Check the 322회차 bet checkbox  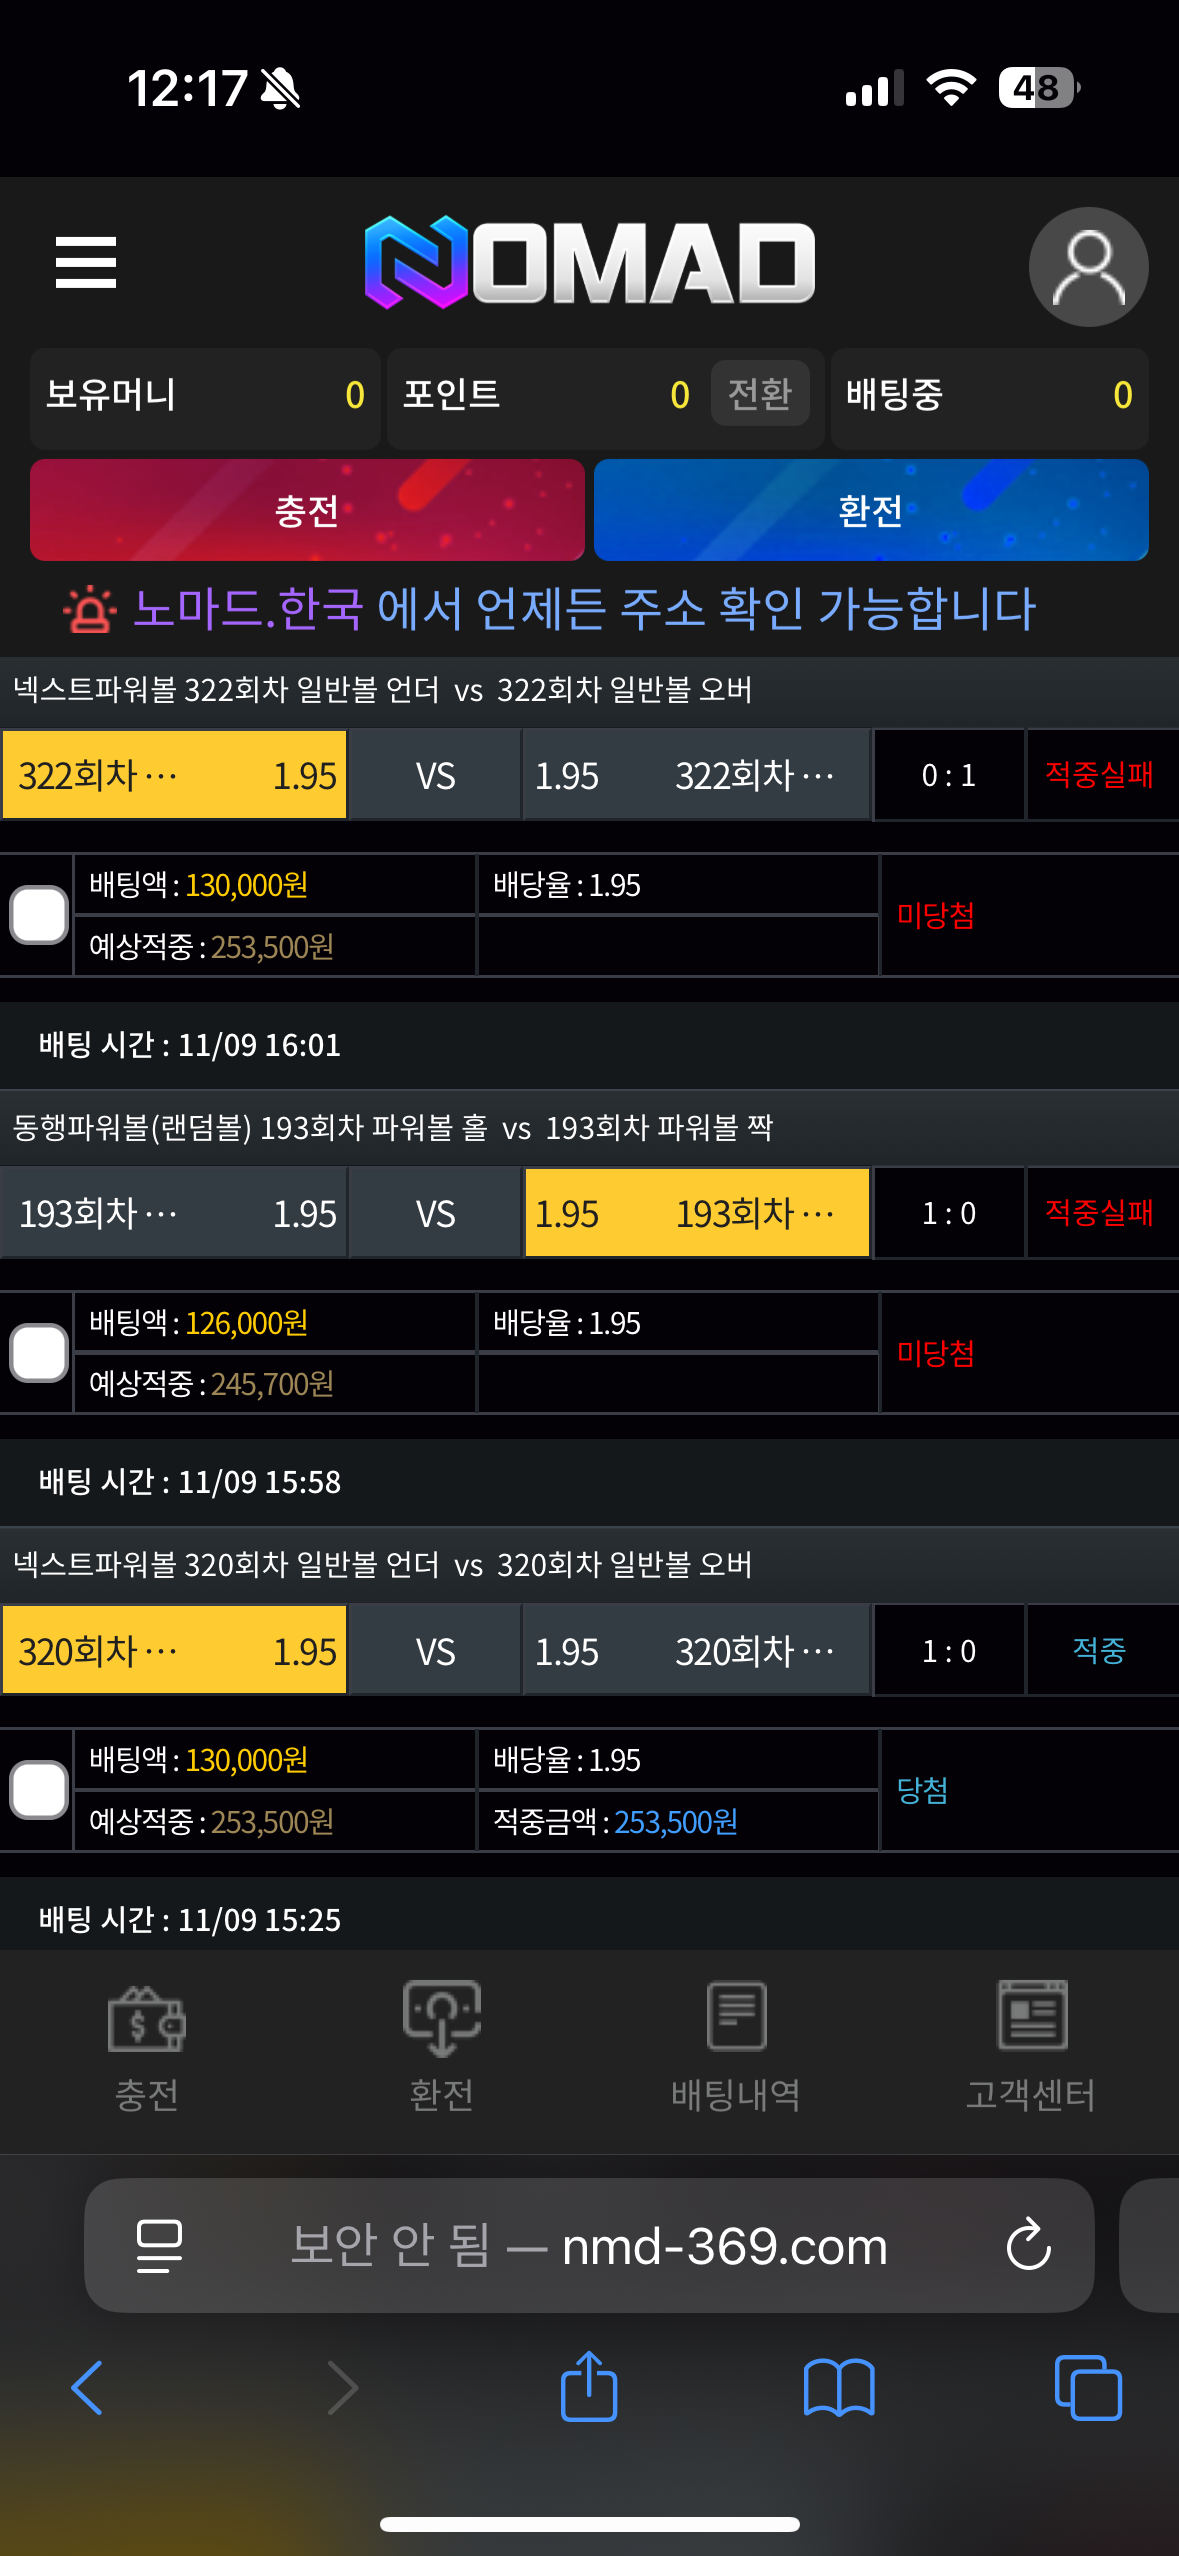click(39, 915)
